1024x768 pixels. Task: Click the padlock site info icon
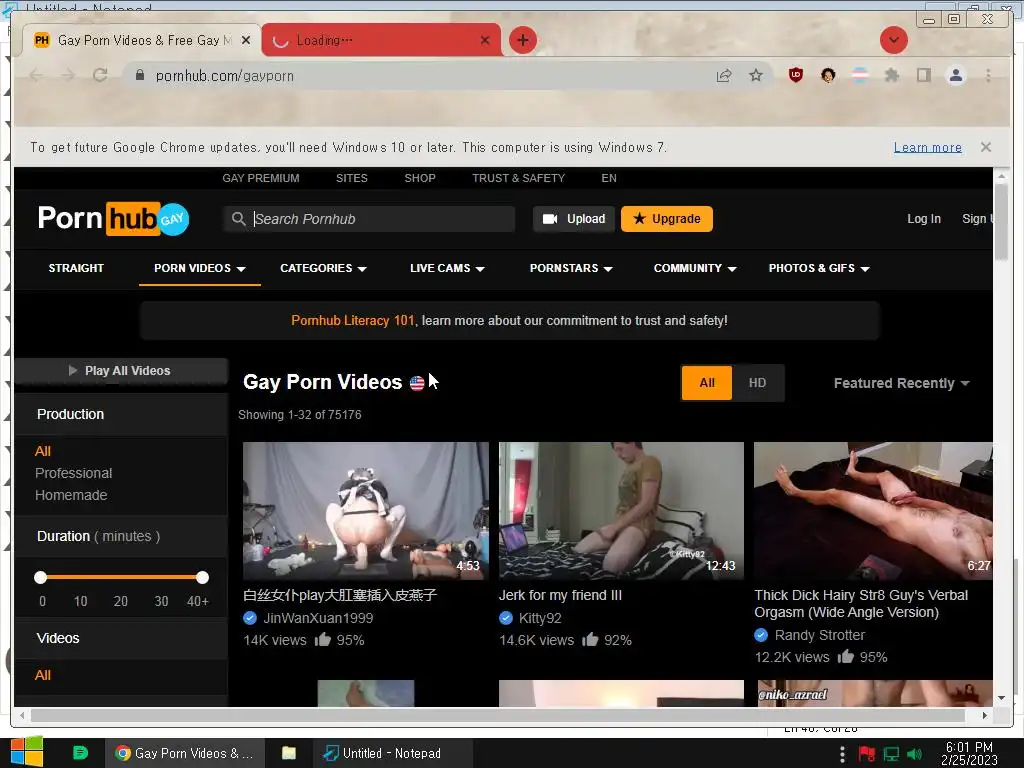(x=139, y=75)
